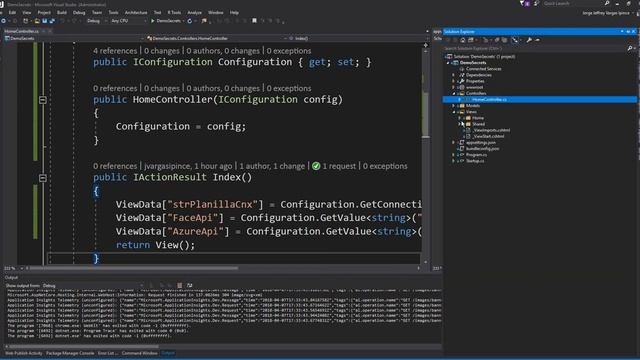The image size is (640, 360).
Task: Click the 1 author, 1 change CodeLens link
Action: click(272, 166)
